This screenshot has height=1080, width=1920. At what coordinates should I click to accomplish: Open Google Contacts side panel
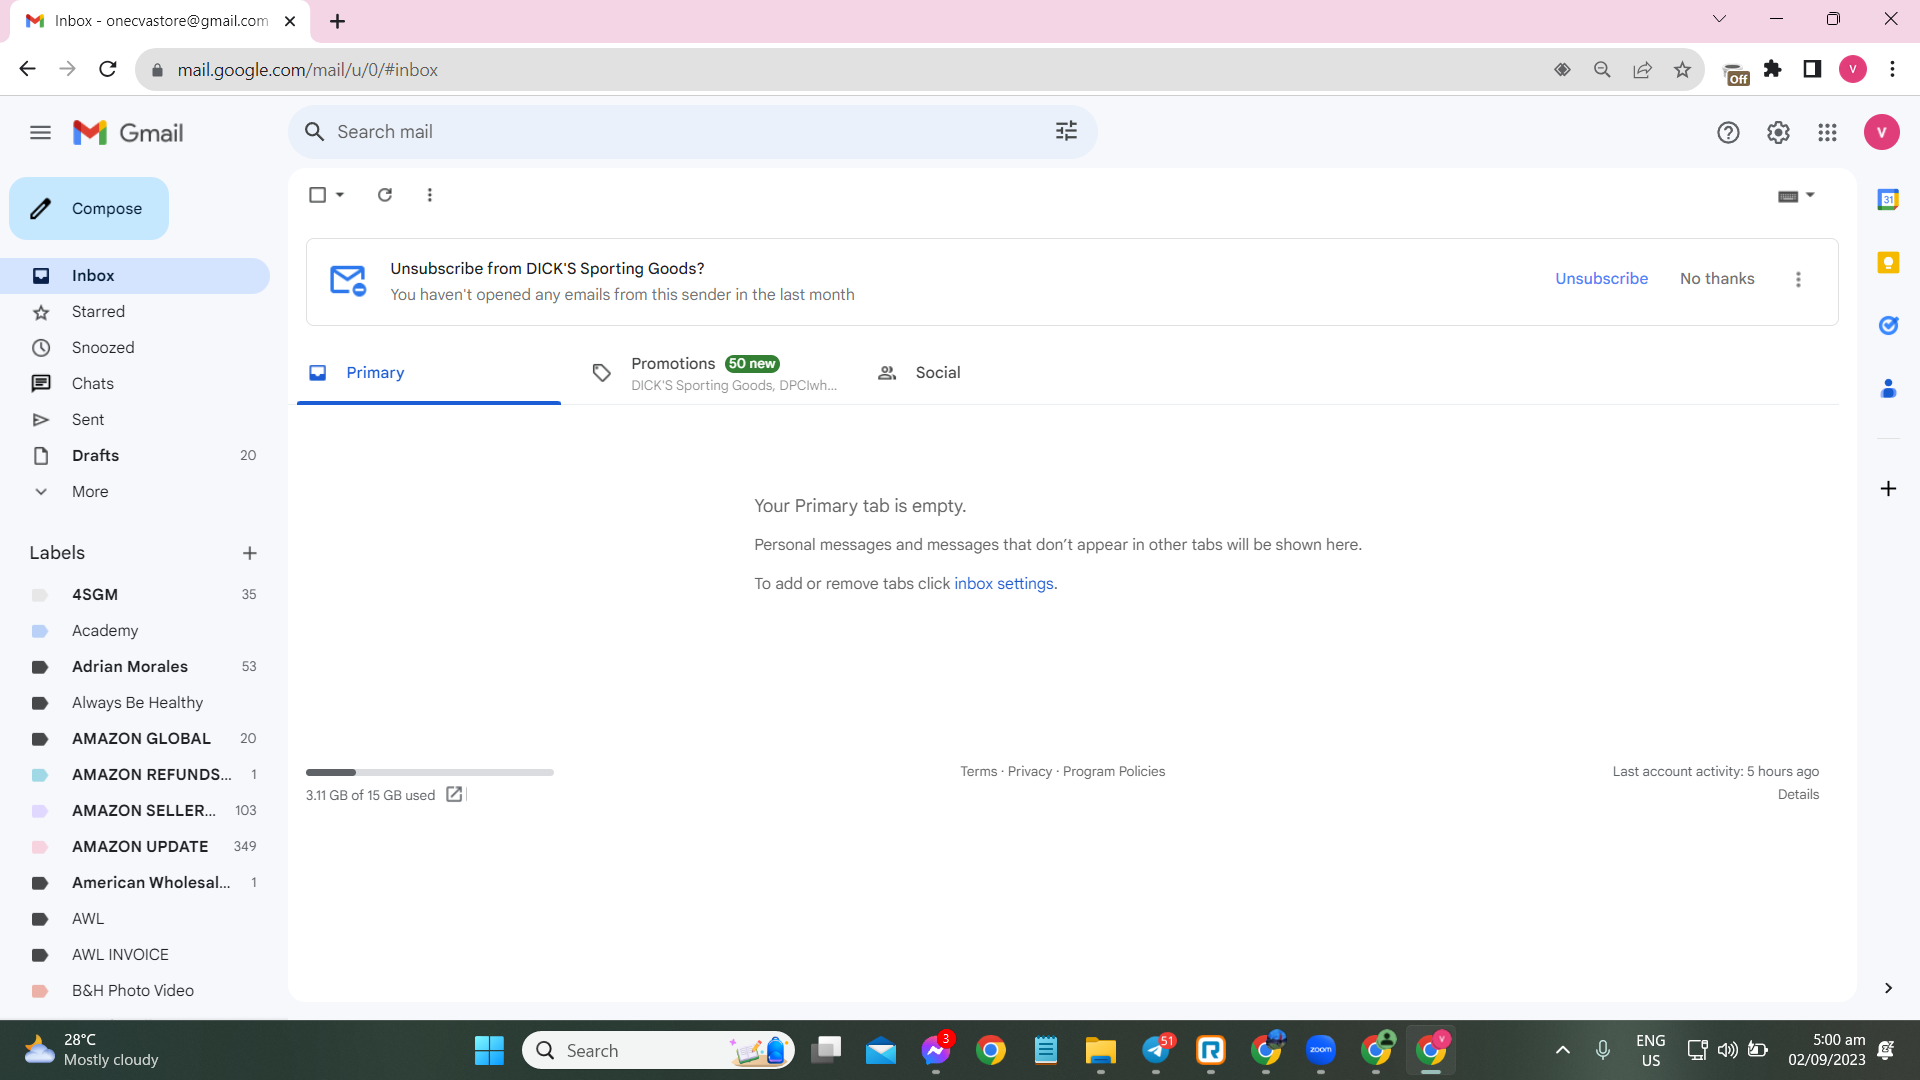[1888, 388]
